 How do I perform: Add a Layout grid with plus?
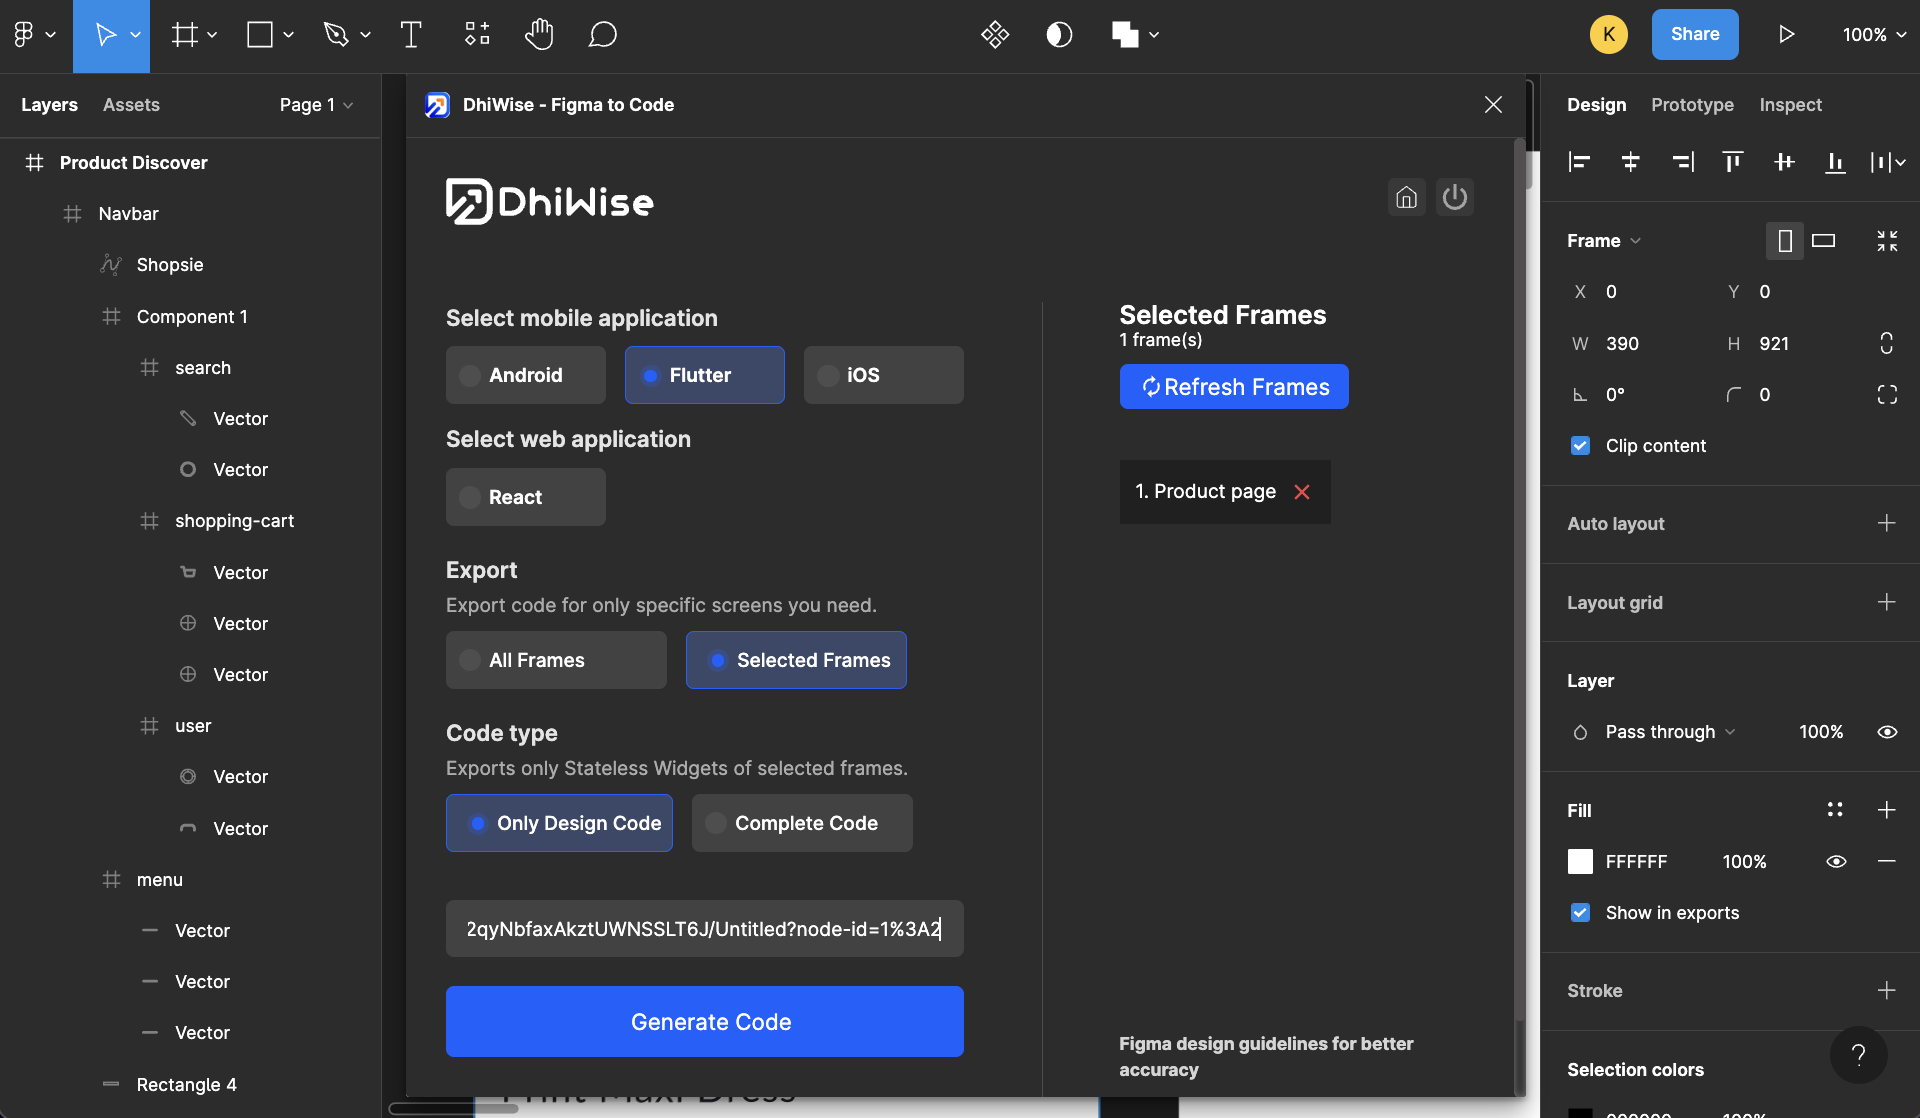(1886, 602)
